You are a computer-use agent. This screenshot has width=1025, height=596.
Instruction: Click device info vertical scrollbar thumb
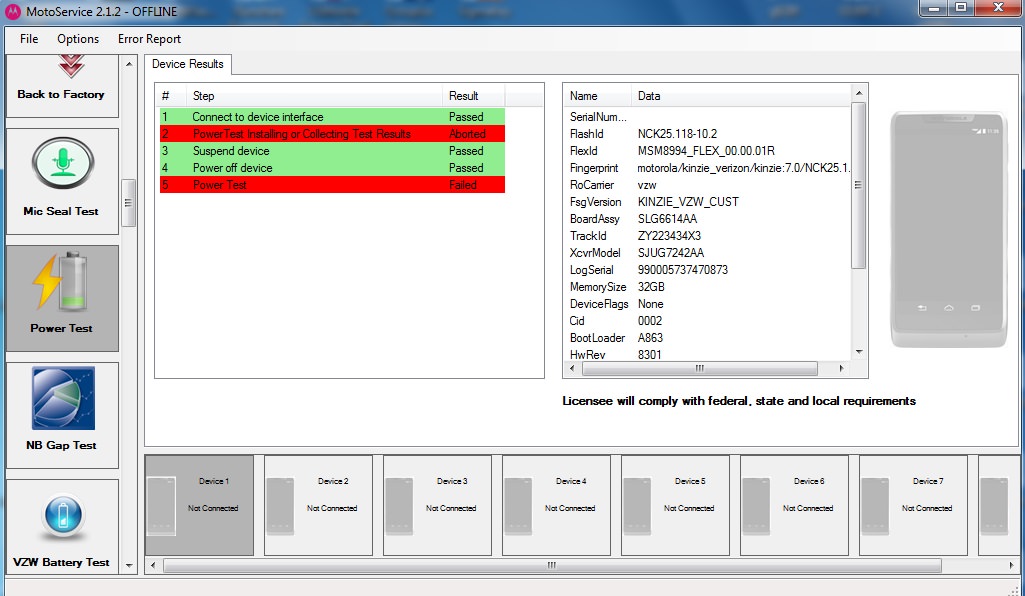click(859, 185)
